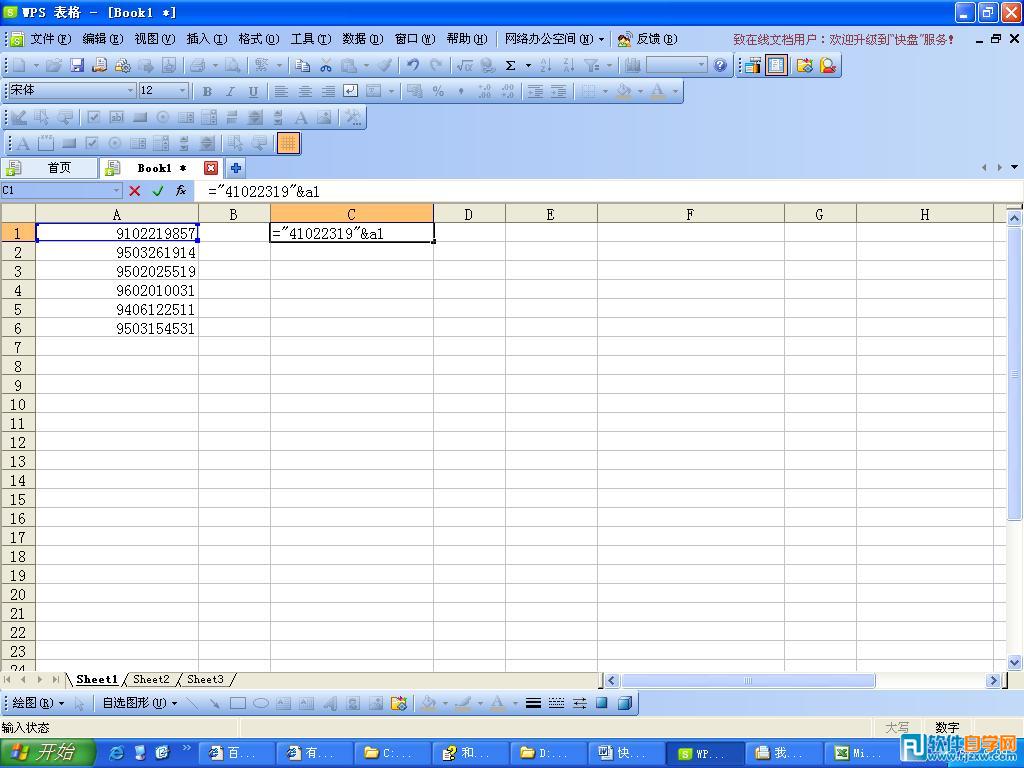The height and width of the screenshot is (768, 1024).
Task: Click the Save icon in the toolbar
Action: coord(77,65)
